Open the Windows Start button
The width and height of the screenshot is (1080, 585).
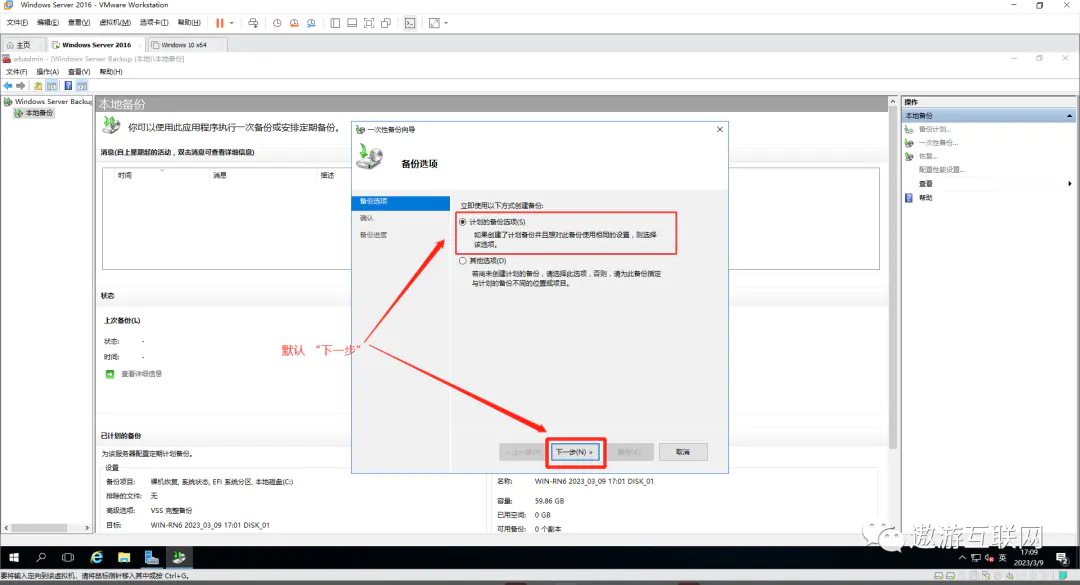[14, 557]
